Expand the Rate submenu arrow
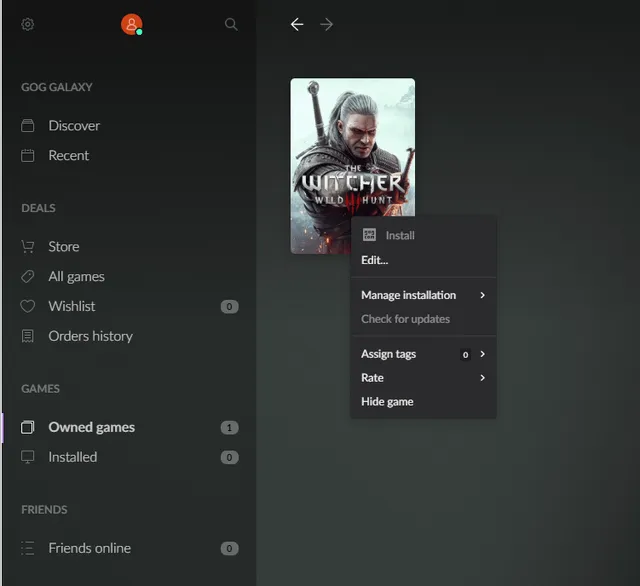This screenshot has width=640, height=586. click(482, 378)
